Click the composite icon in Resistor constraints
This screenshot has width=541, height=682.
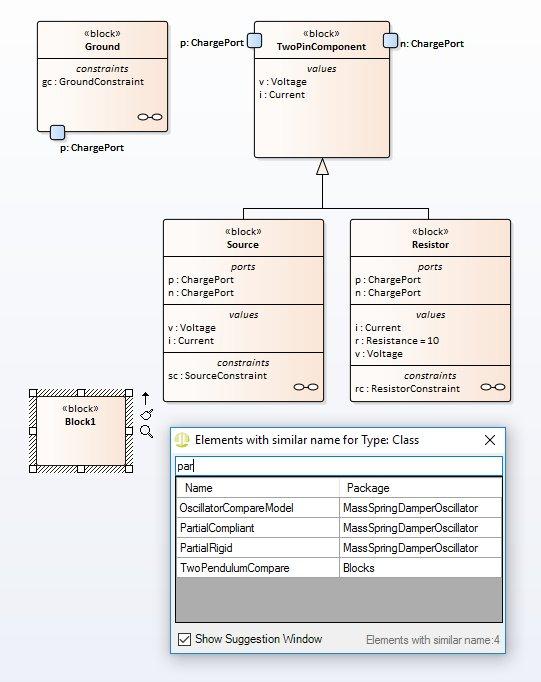tap(493, 387)
